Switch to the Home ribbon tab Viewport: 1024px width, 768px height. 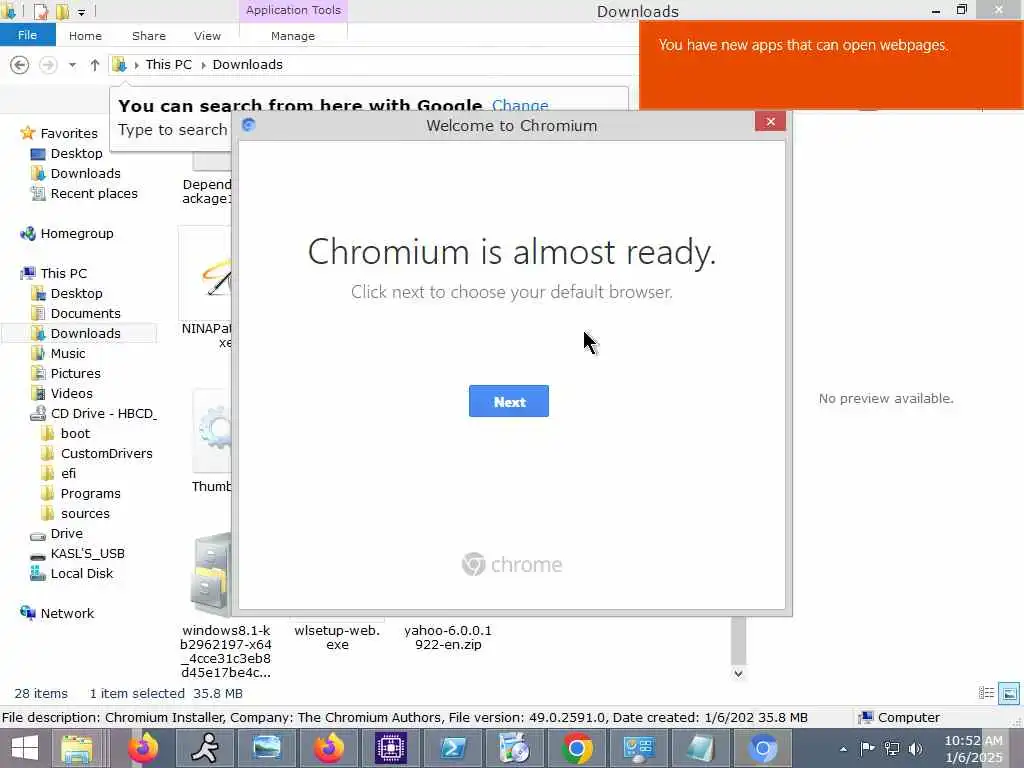pyautogui.click(x=85, y=36)
